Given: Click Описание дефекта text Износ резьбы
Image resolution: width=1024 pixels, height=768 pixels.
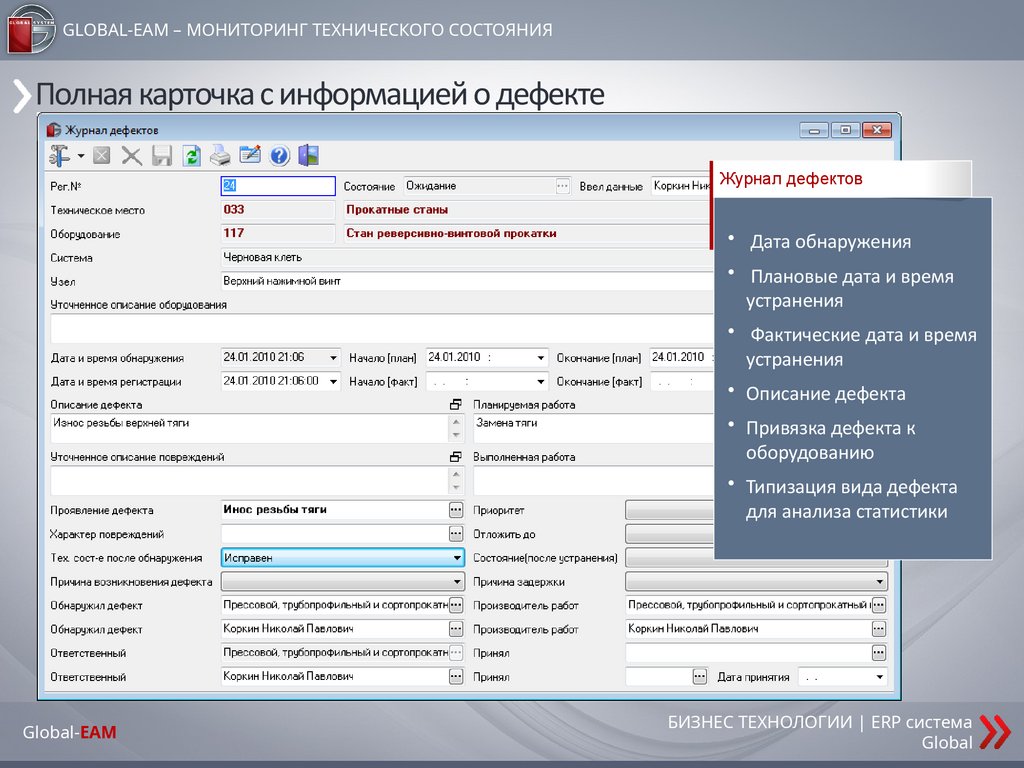Looking at the screenshot, I should [249, 428].
